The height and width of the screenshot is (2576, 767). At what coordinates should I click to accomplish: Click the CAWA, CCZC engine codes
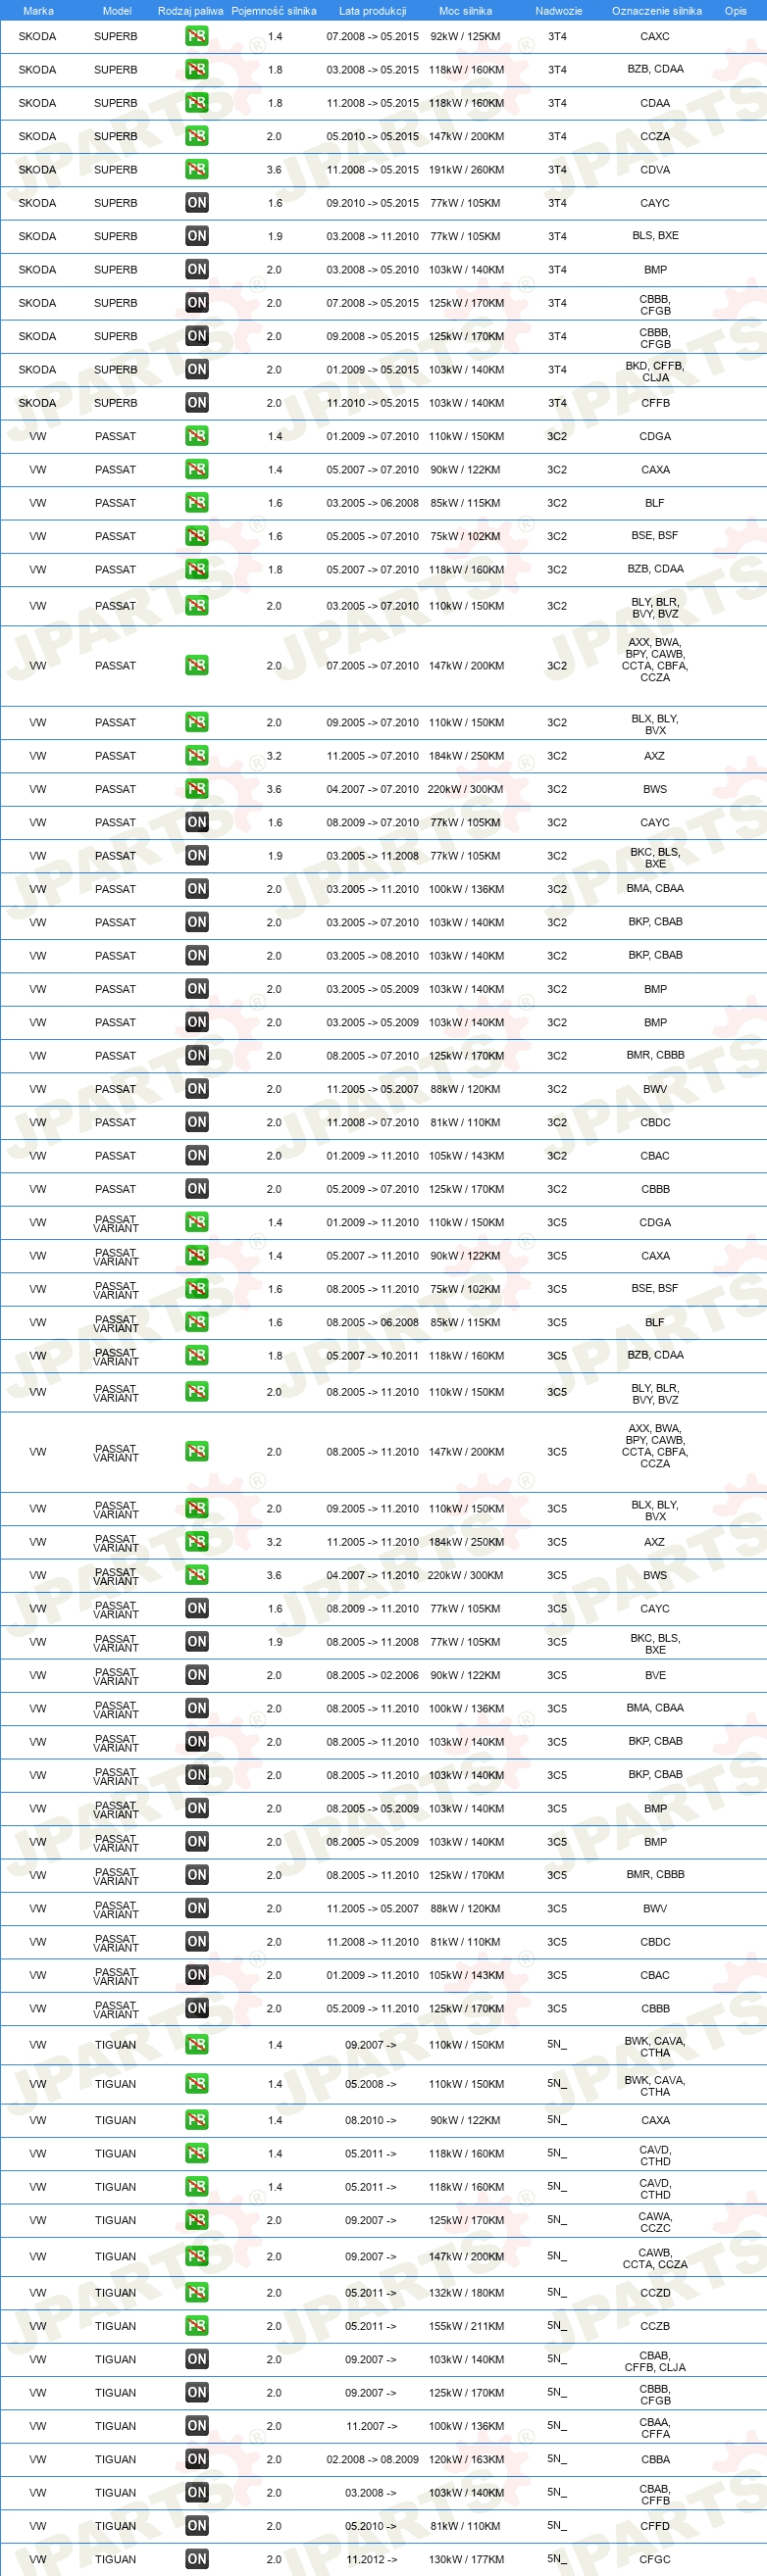click(x=655, y=2222)
